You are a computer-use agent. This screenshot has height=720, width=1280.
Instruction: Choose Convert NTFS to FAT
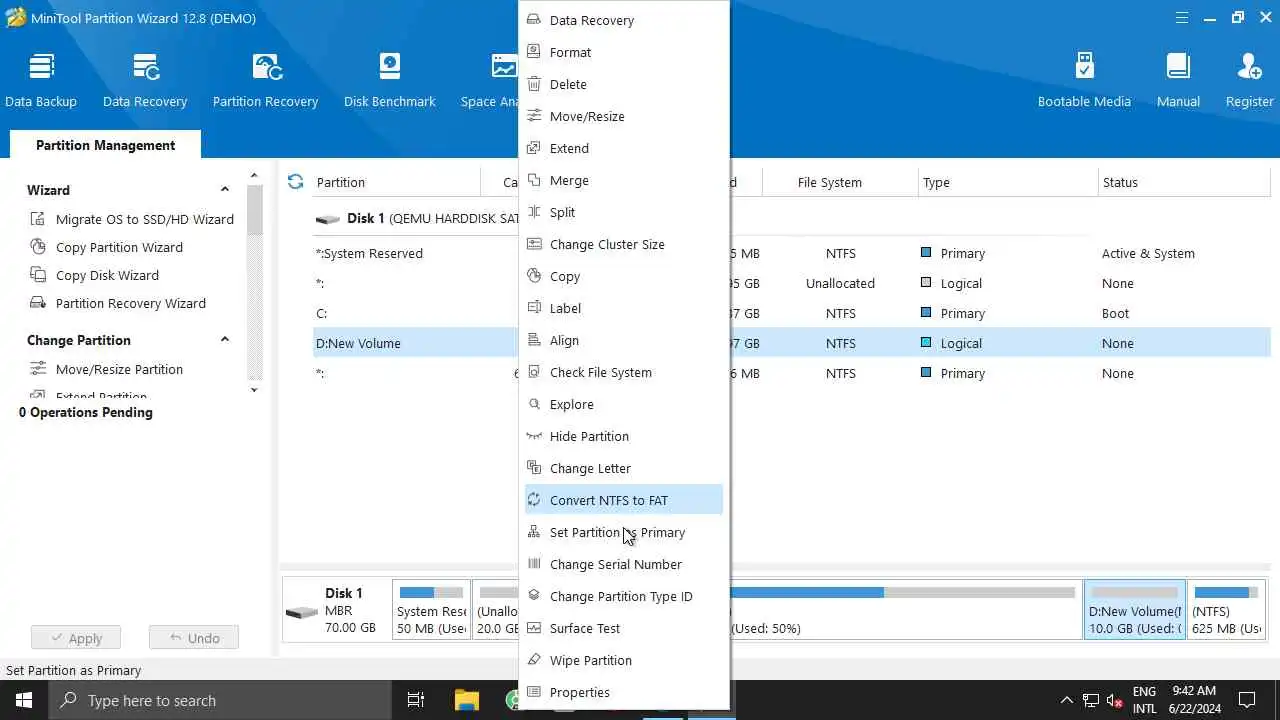pos(624,500)
